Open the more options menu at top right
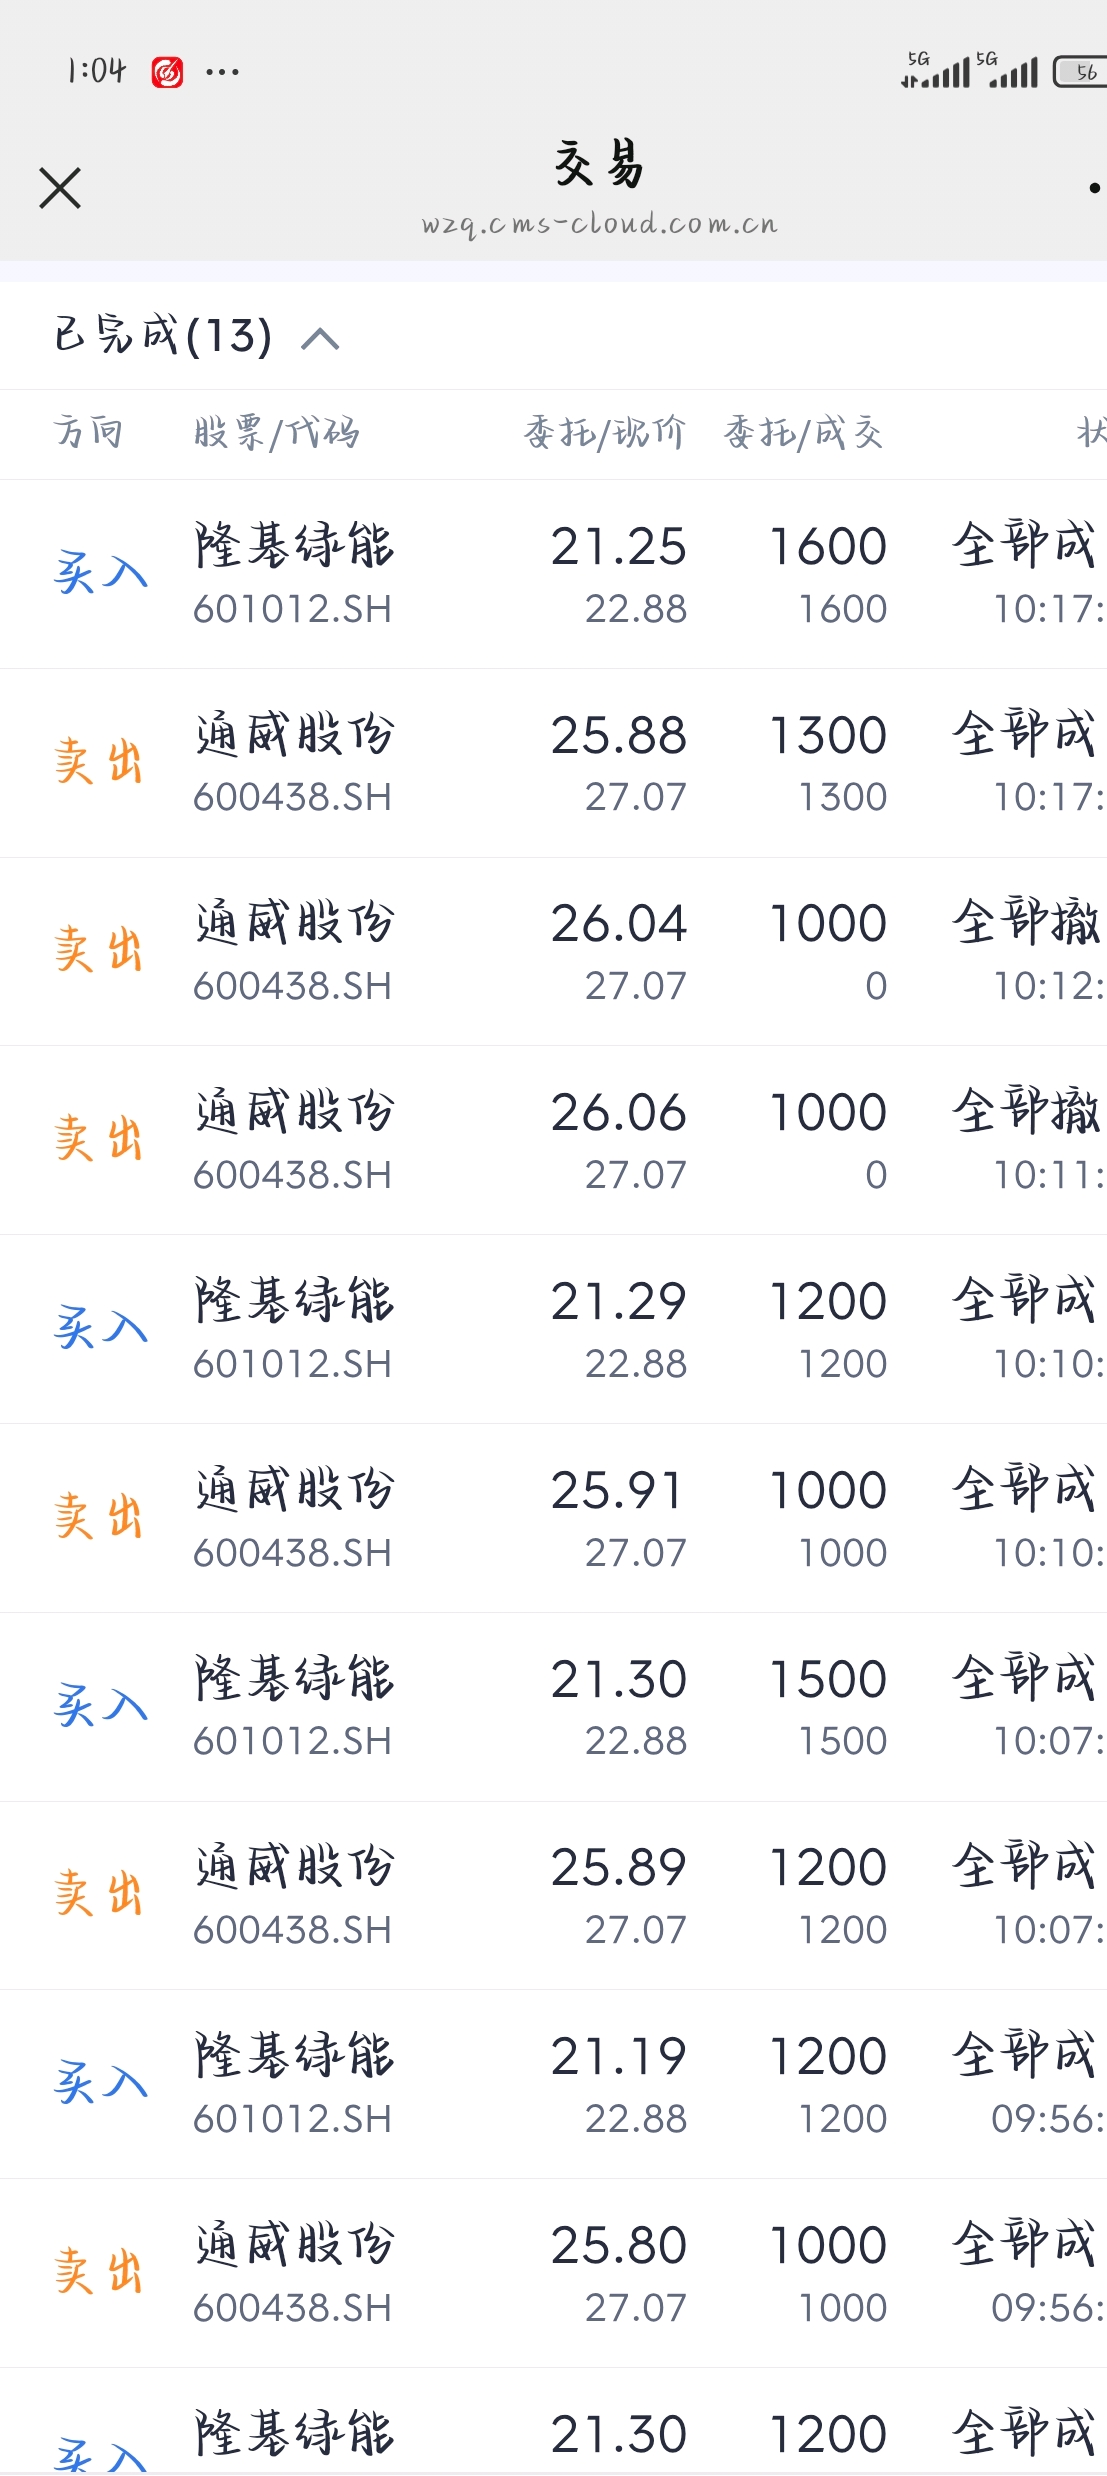1107x2476 pixels. (1094, 188)
